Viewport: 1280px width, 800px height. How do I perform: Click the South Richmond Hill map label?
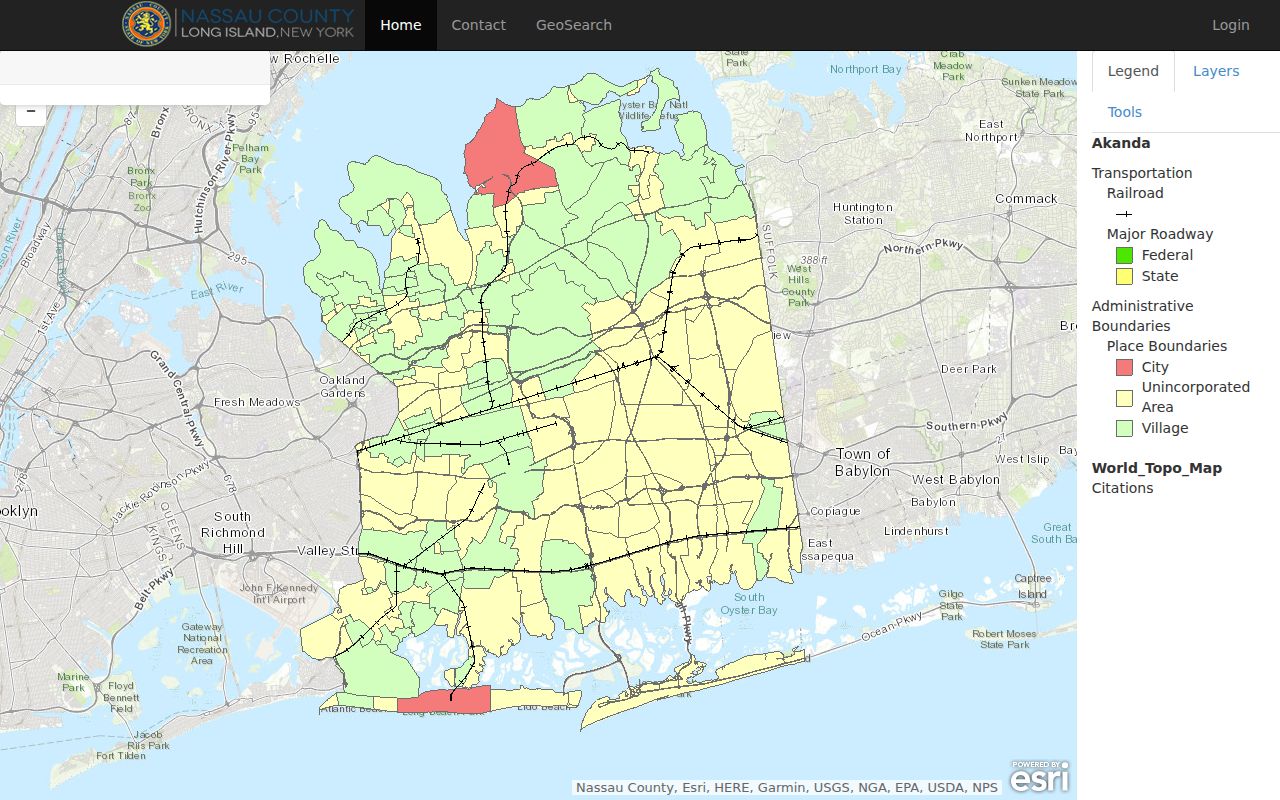click(233, 533)
